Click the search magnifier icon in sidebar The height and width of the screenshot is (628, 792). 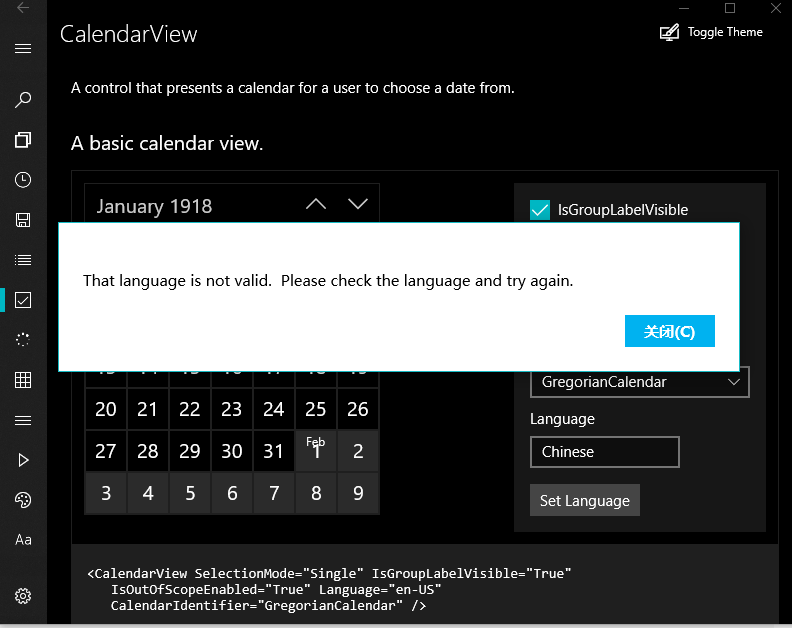[x=23, y=100]
